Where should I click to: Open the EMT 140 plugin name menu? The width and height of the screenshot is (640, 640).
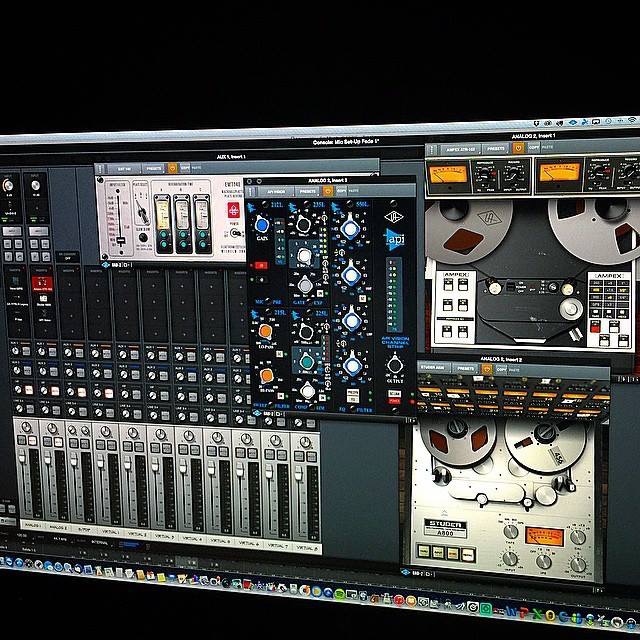(124, 168)
